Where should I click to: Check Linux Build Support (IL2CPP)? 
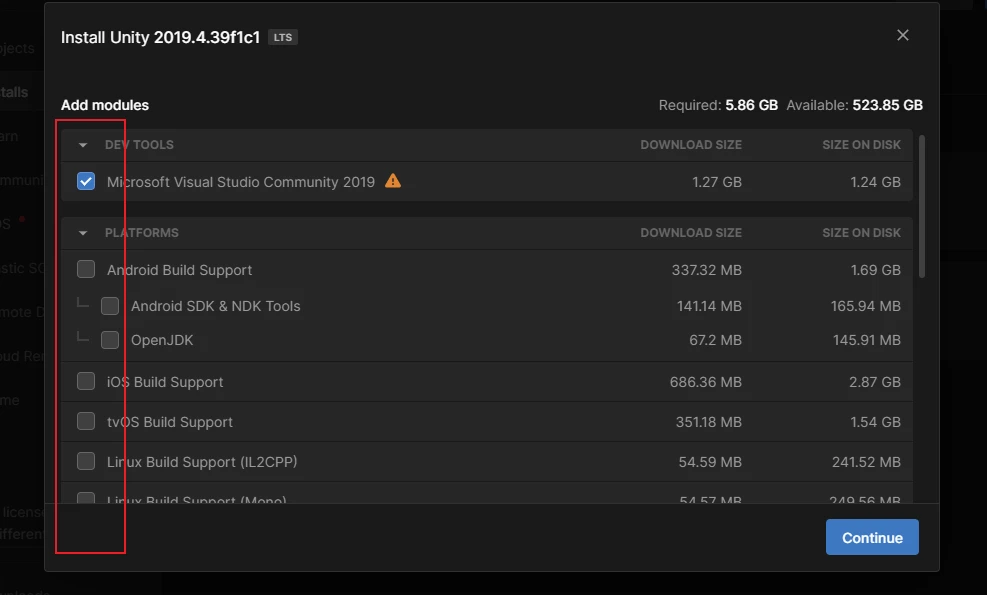[x=87, y=462]
